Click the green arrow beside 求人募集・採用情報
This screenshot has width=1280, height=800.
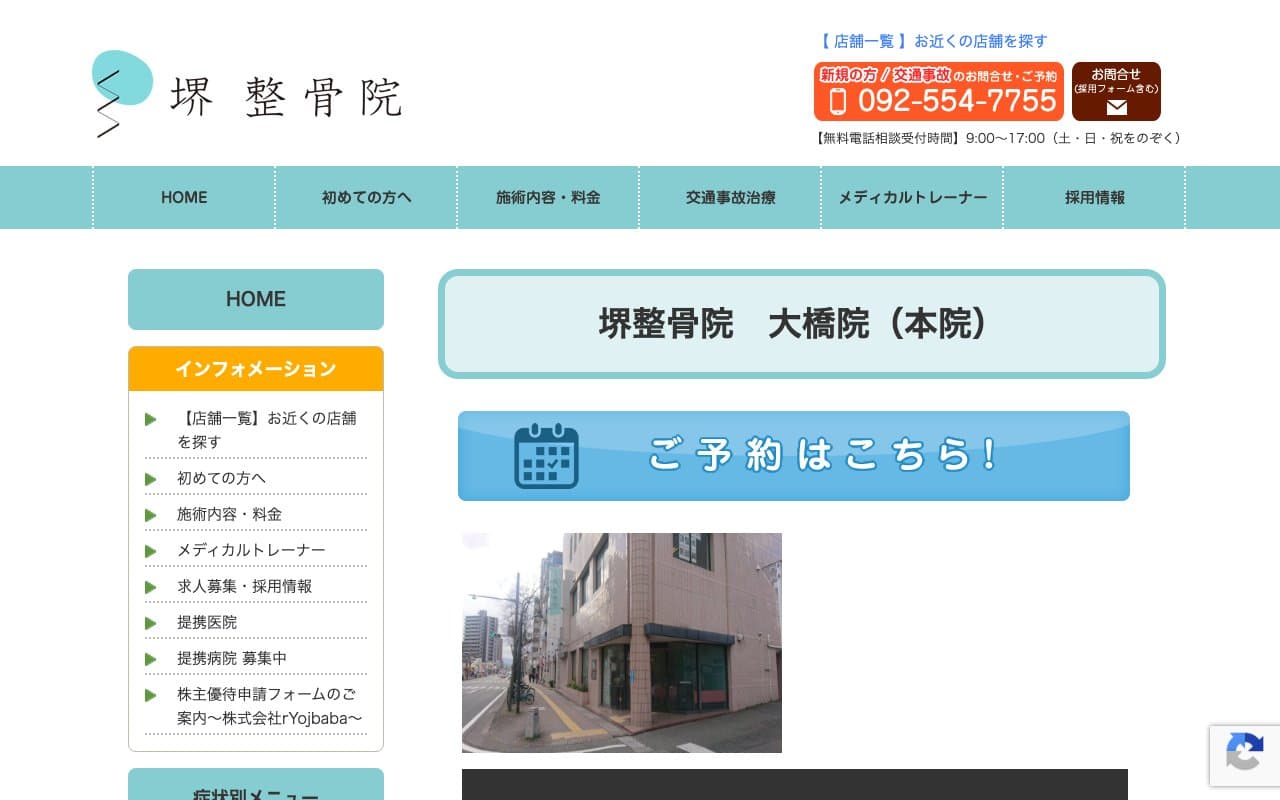tap(151, 587)
